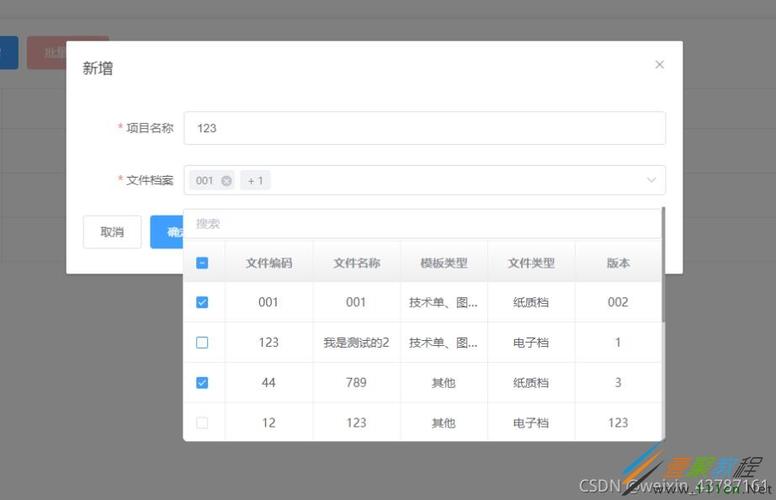Viewport: 776px width, 500px height.
Task: Uncheck the row with 文件编码 44
Action: pos(202,383)
